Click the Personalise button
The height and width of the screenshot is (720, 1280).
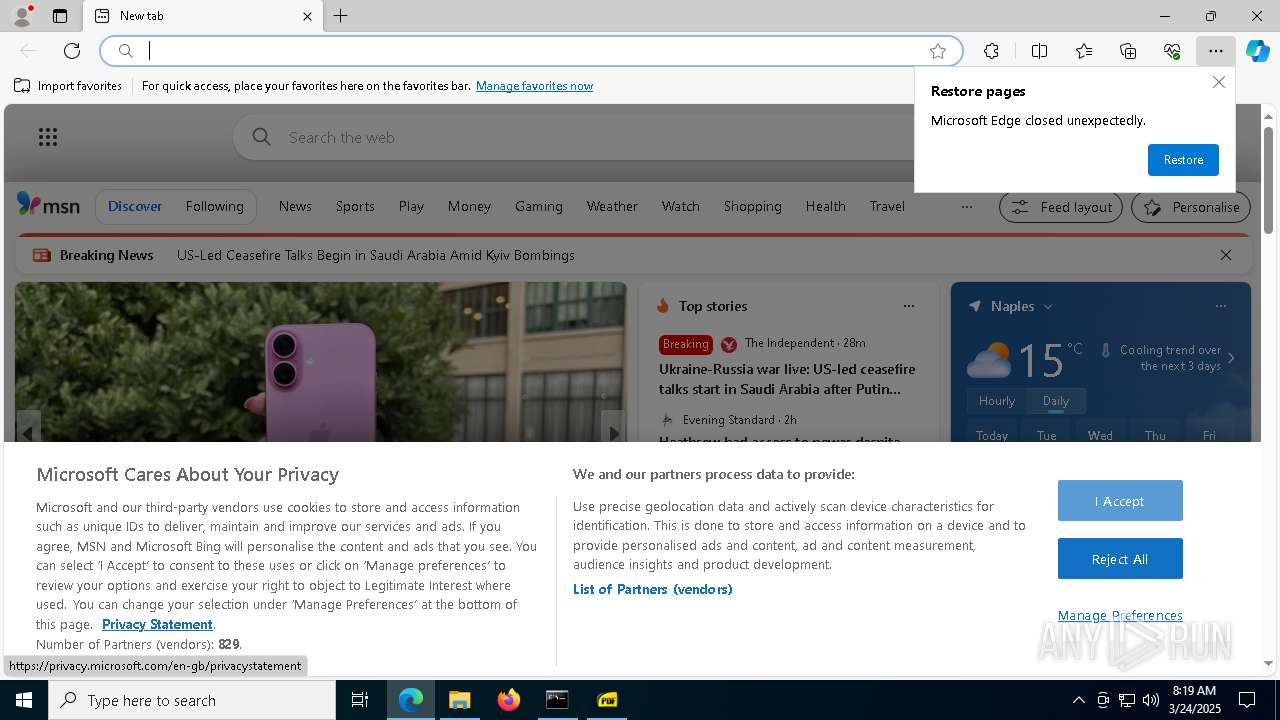1190,207
